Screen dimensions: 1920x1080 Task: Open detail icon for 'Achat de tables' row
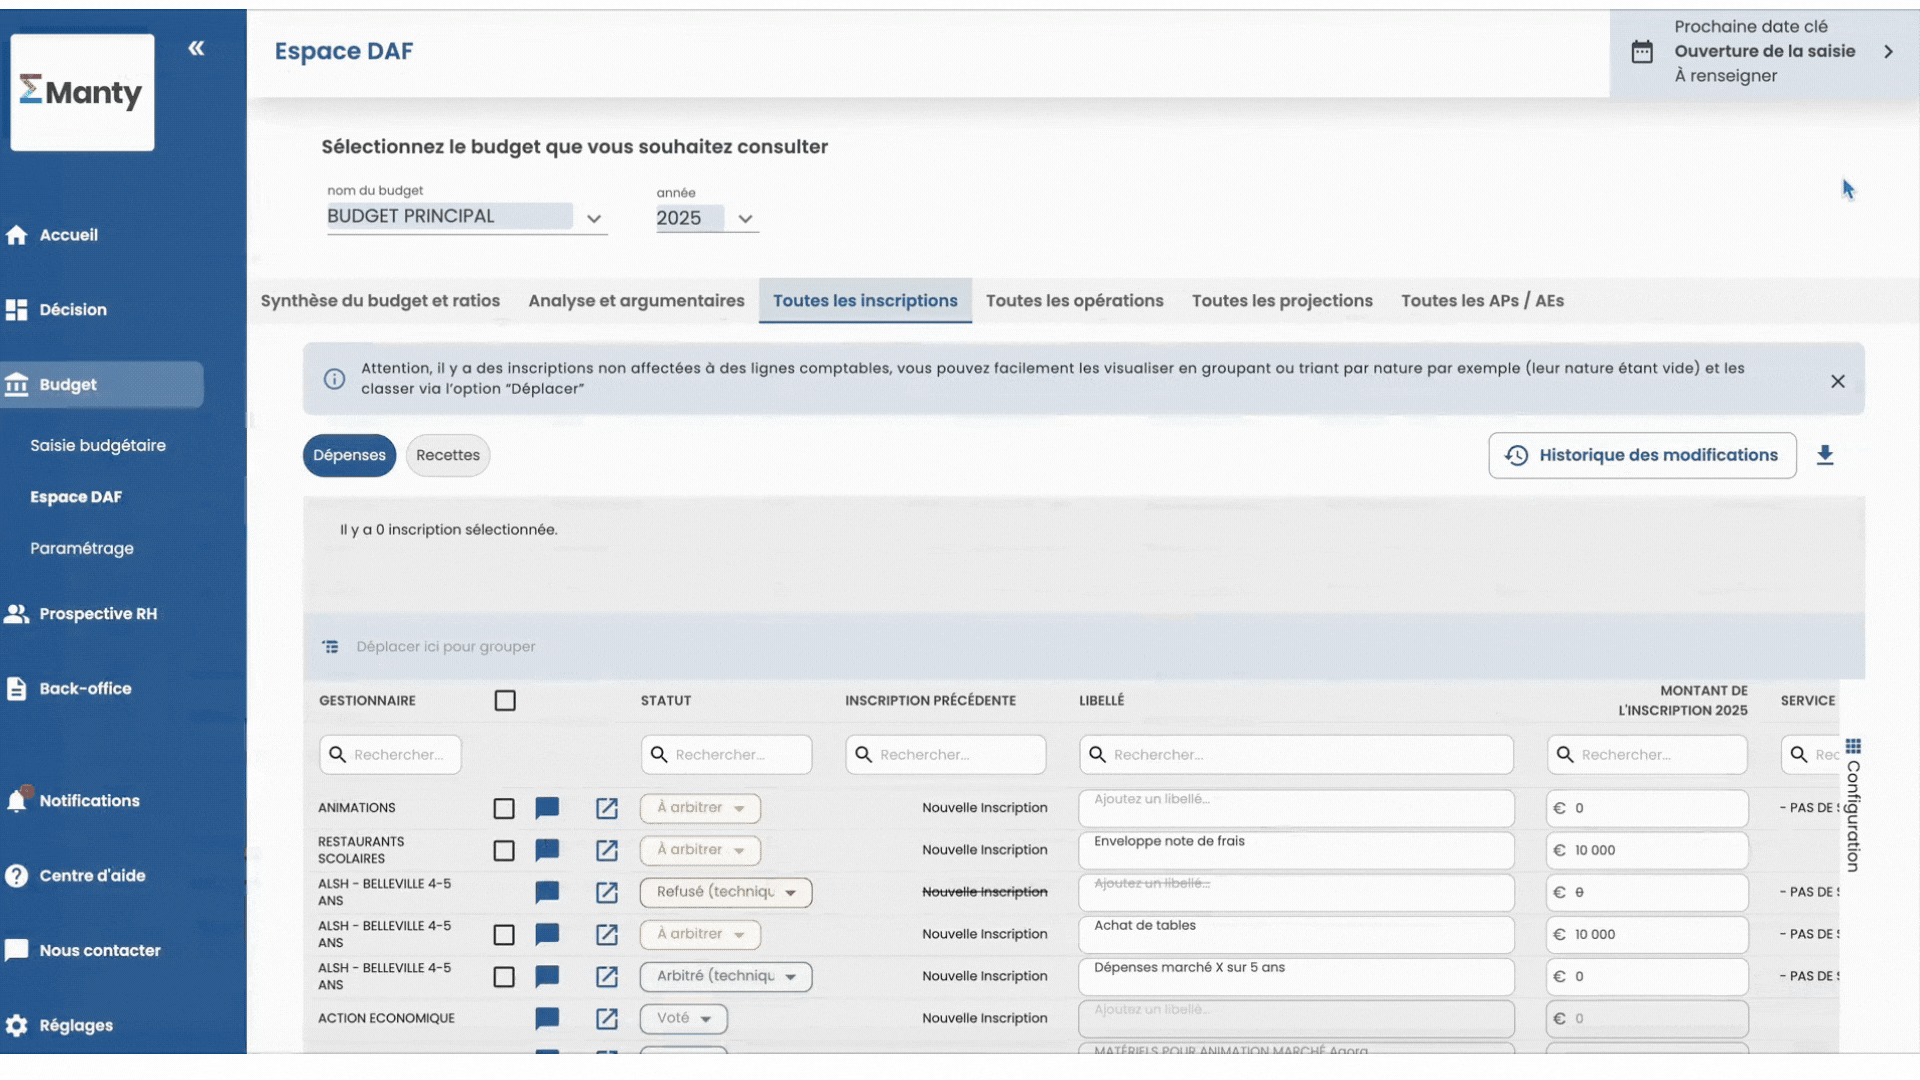tap(607, 934)
